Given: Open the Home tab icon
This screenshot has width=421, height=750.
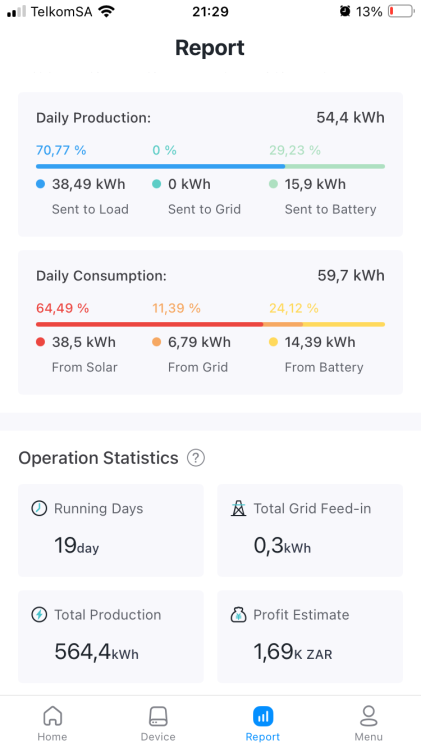Looking at the screenshot, I should click(53, 716).
